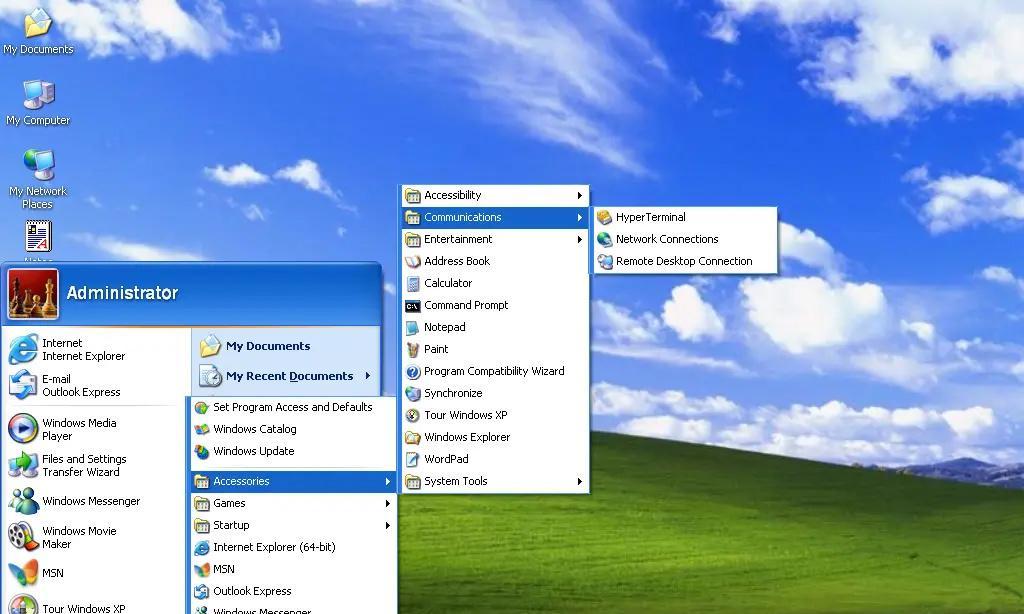The image size is (1024, 614).
Task: Open Synchronize
Action: 494,393
